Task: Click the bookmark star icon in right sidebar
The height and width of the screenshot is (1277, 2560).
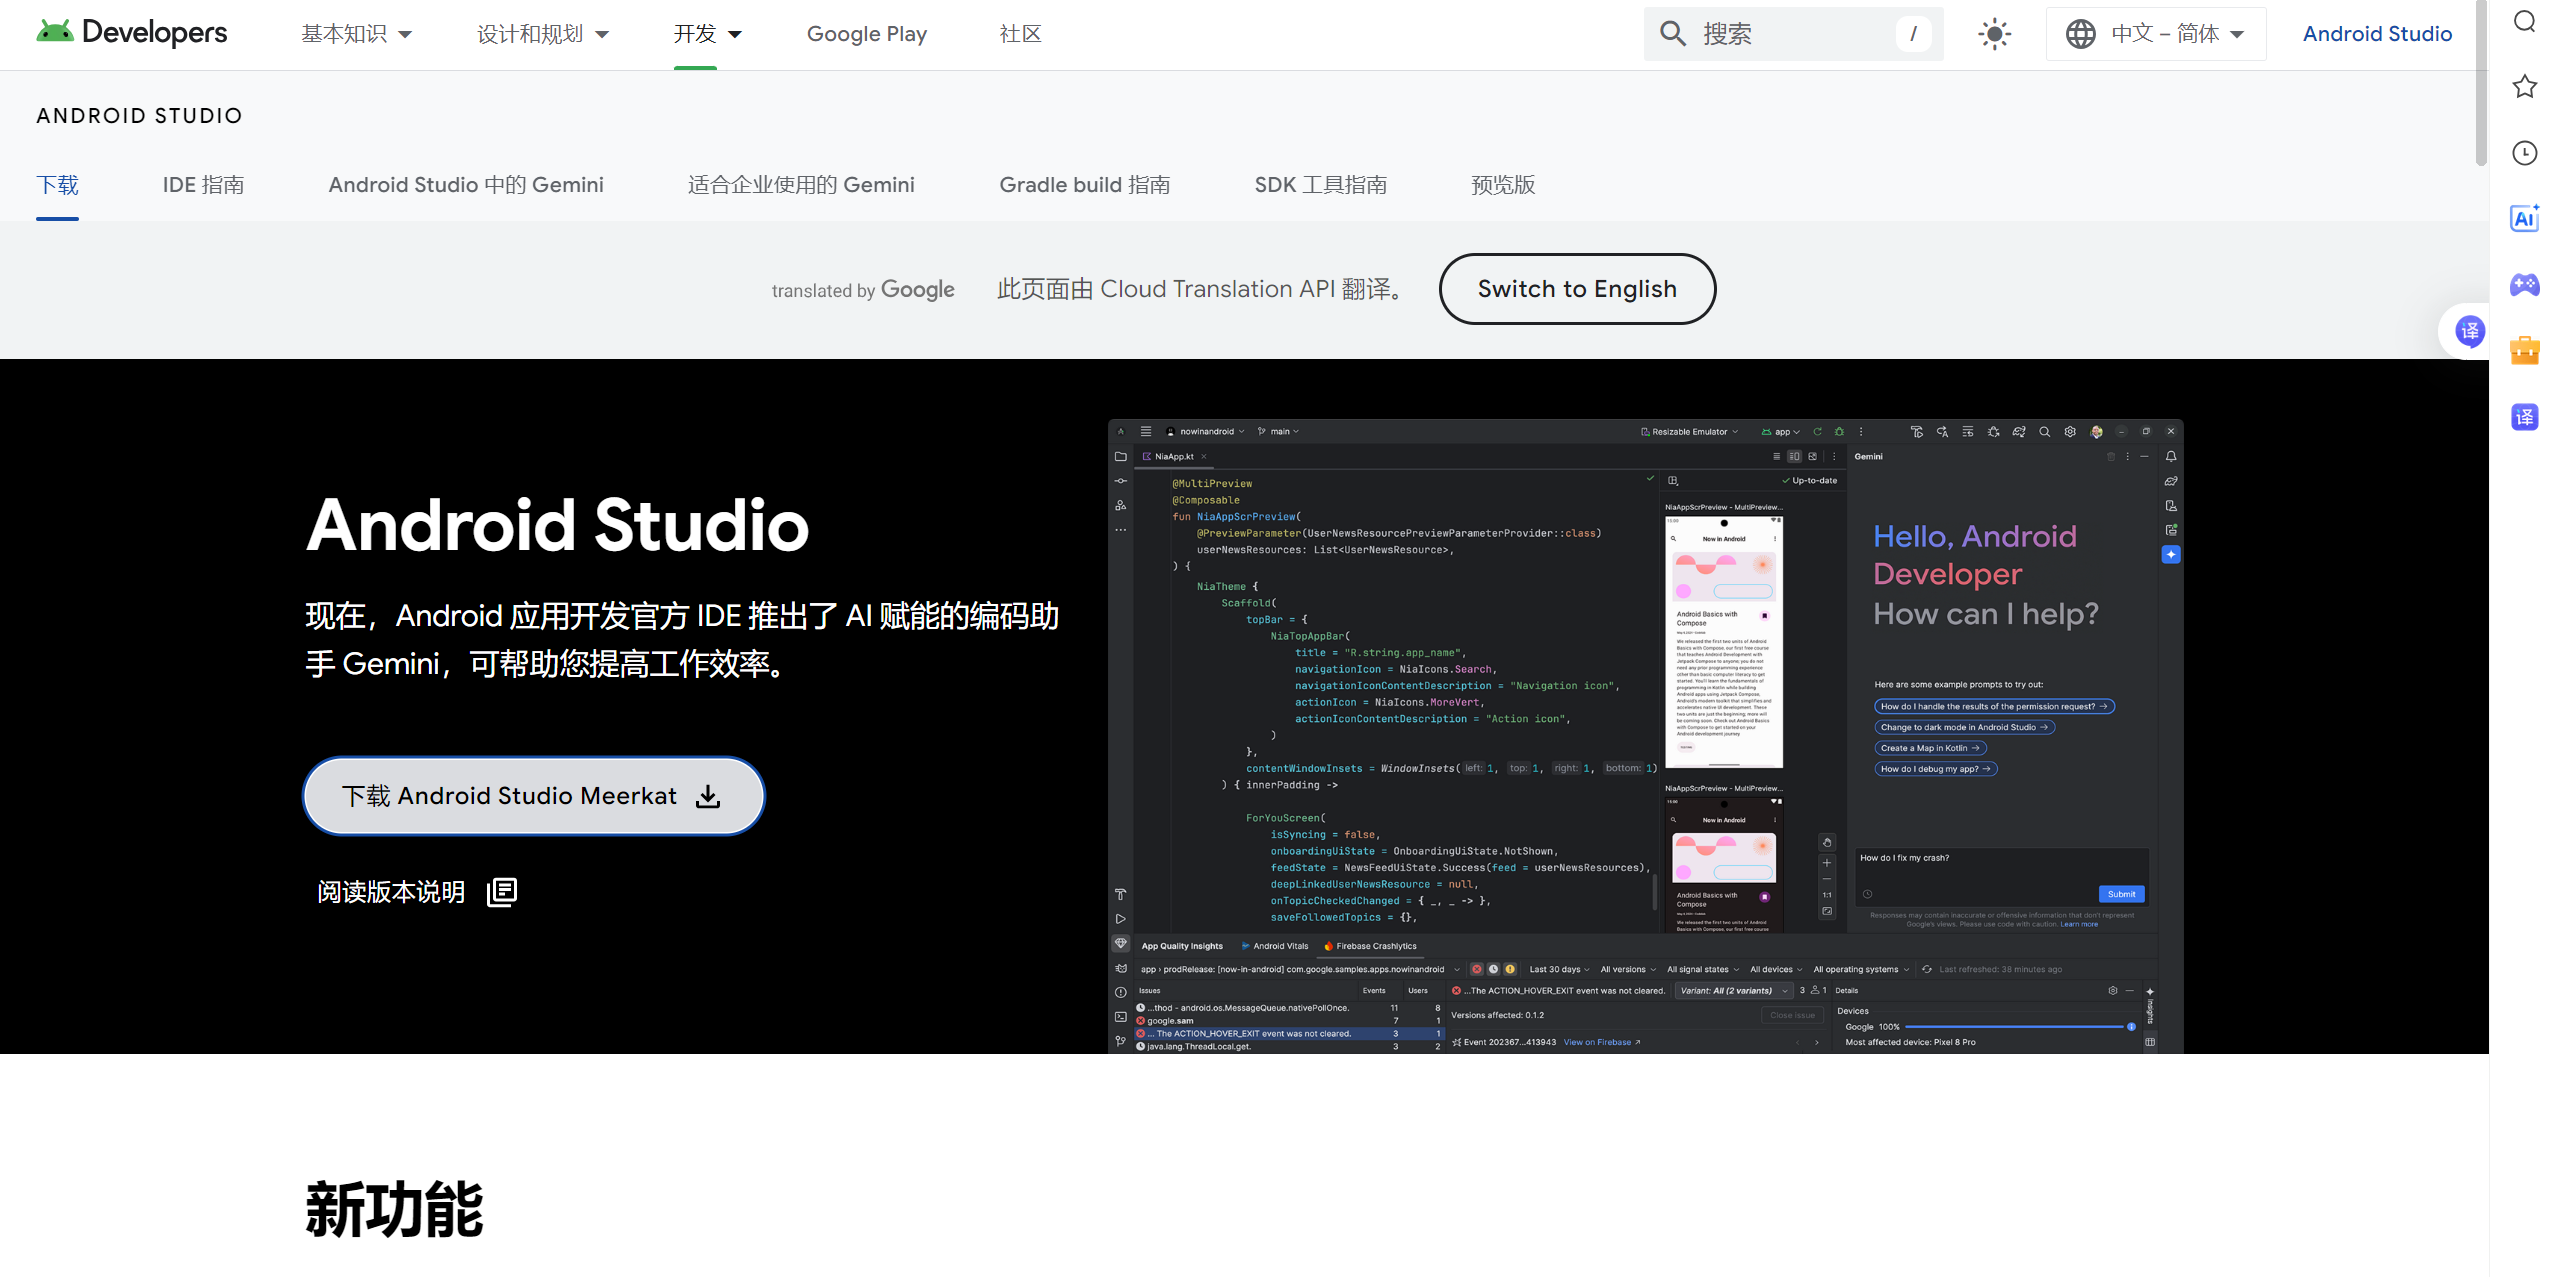Action: [2524, 87]
